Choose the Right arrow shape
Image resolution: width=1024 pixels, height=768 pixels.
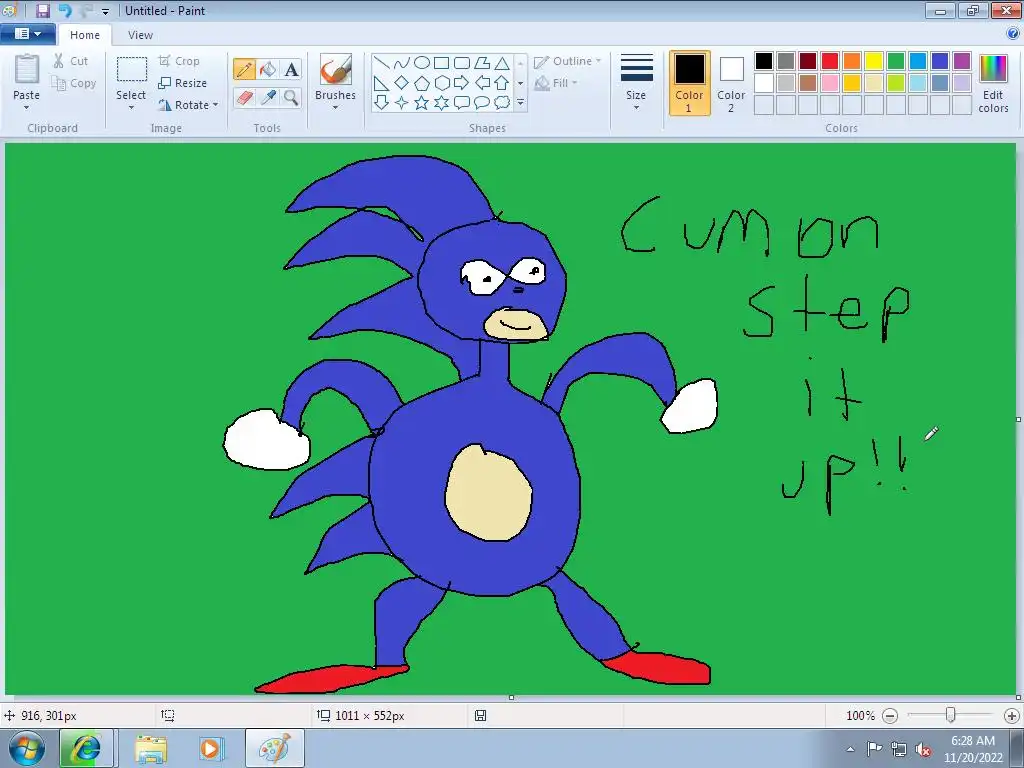pyautogui.click(x=462, y=83)
